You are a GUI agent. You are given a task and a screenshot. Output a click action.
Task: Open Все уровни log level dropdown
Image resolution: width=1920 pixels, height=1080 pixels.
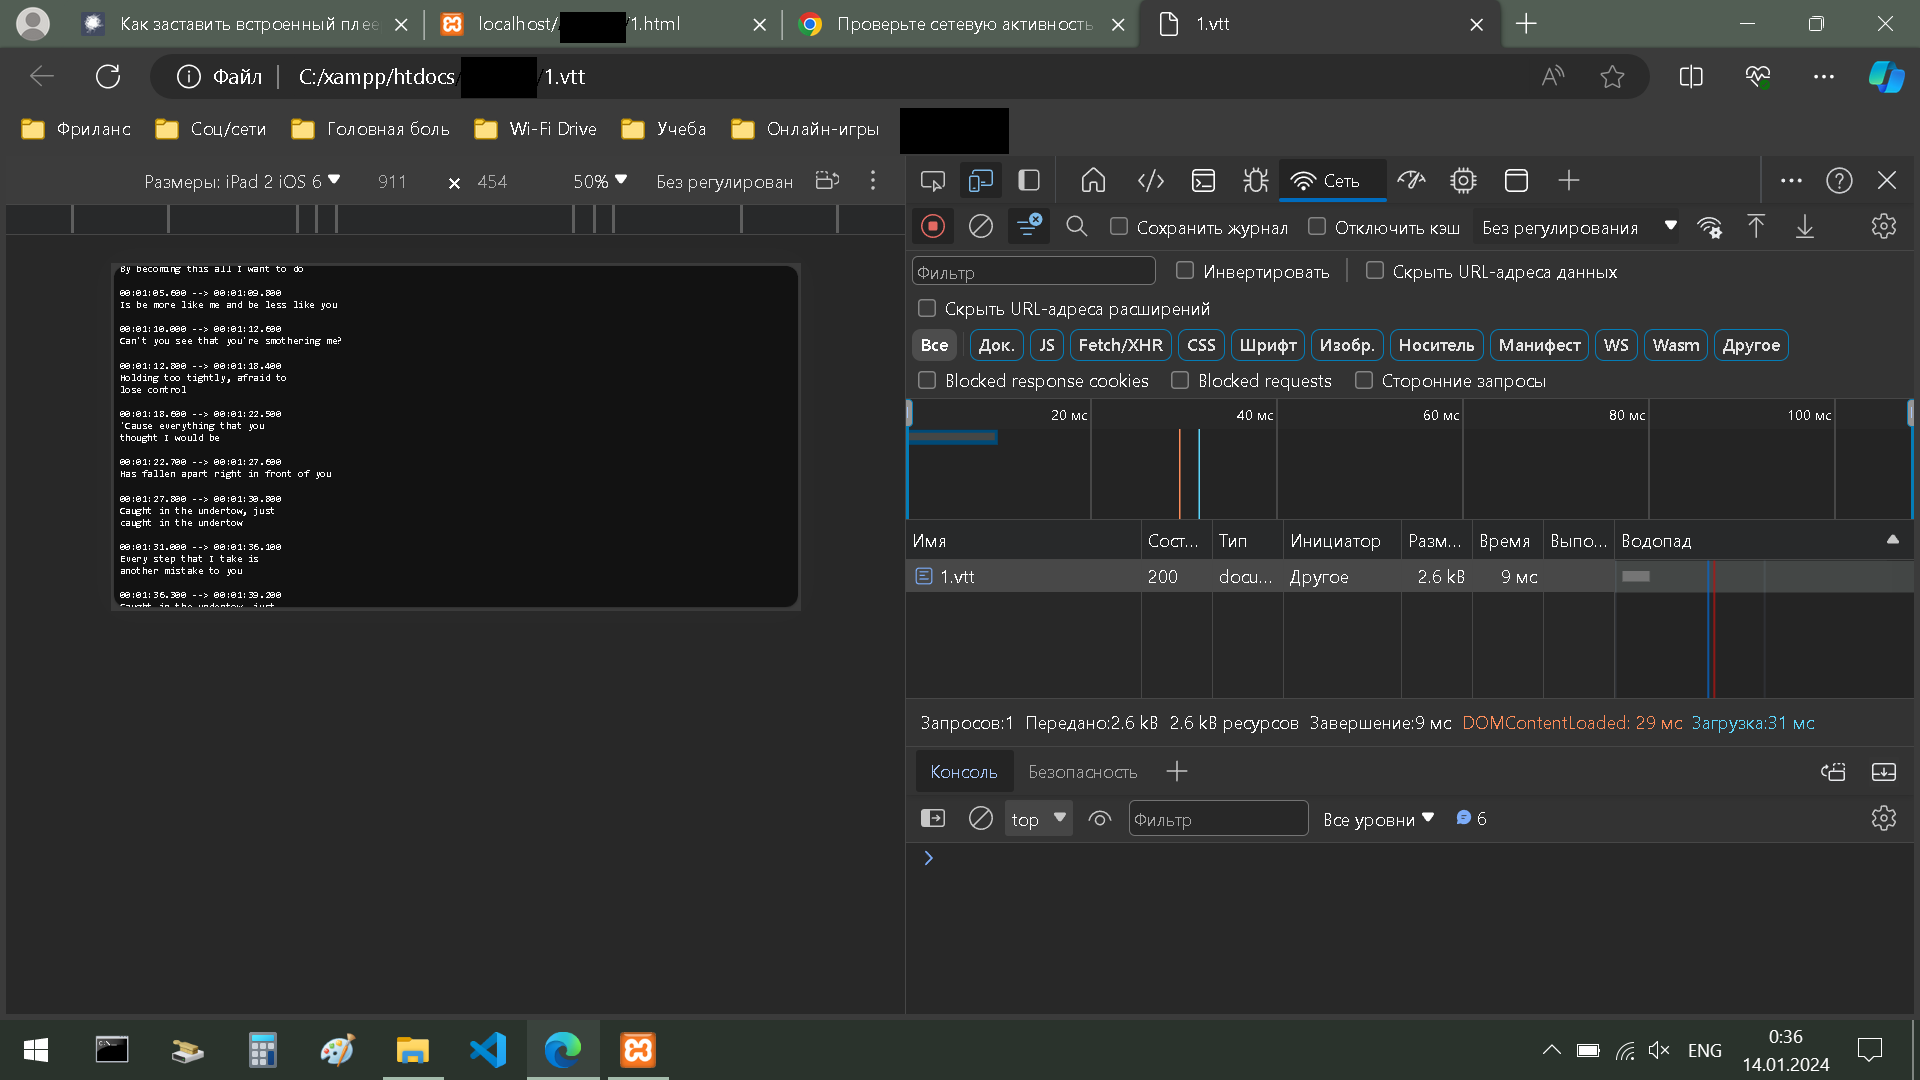(x=1378, y=819)
